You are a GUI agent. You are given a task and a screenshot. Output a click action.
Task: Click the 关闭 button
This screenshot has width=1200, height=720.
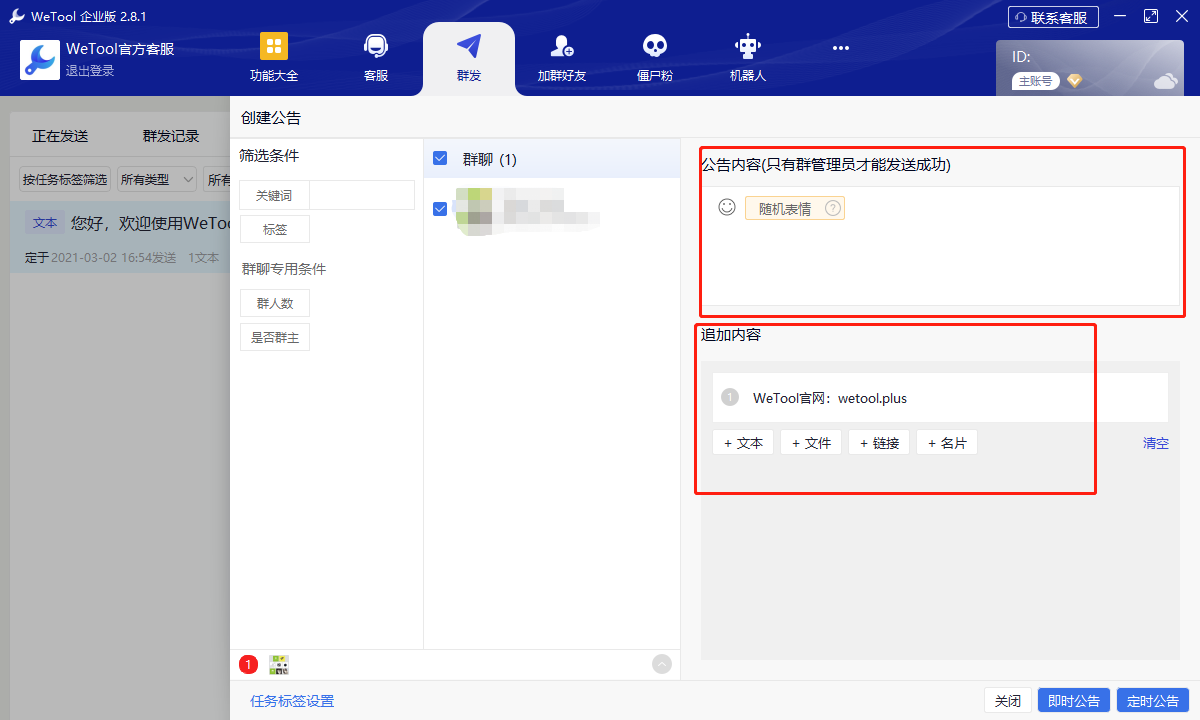[x=1007, y=701]
